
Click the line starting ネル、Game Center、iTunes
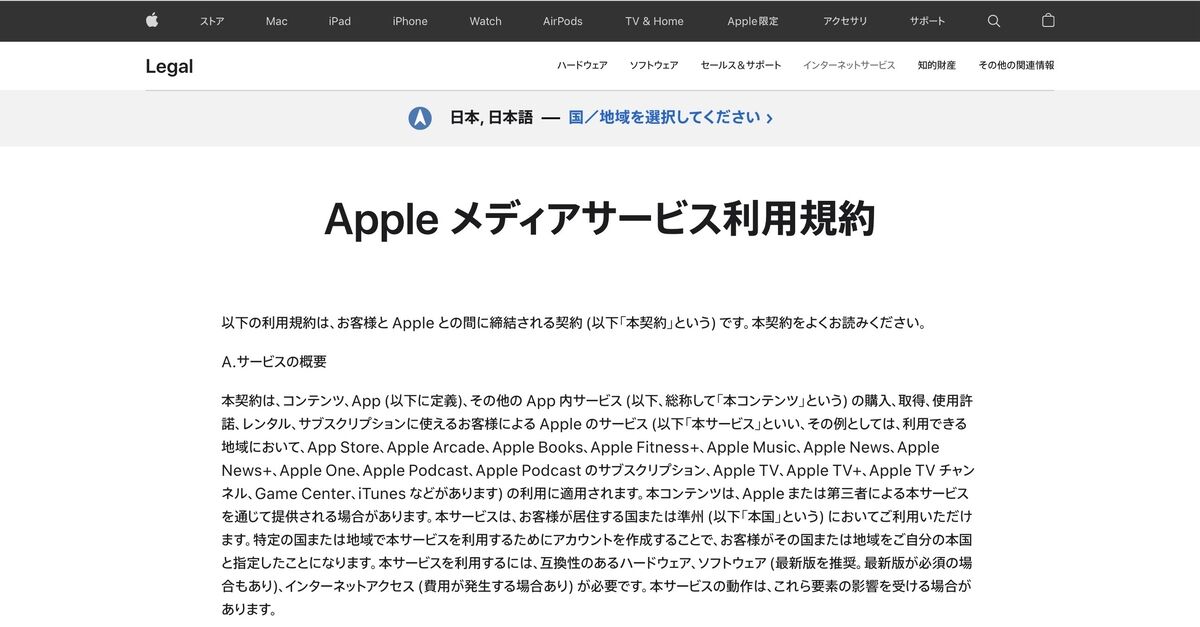click(595, 493)
